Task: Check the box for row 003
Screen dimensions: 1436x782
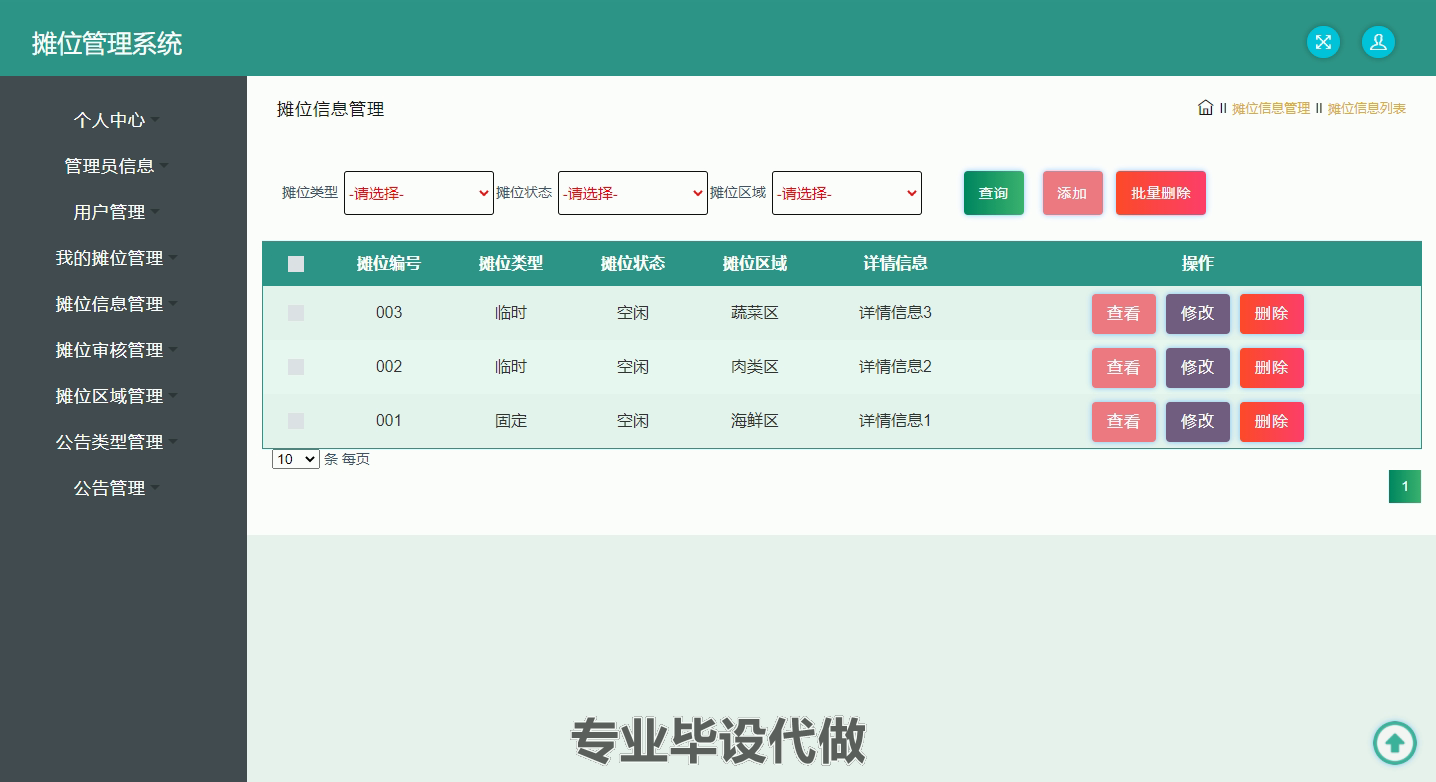Action: click(x=296, y=313)
